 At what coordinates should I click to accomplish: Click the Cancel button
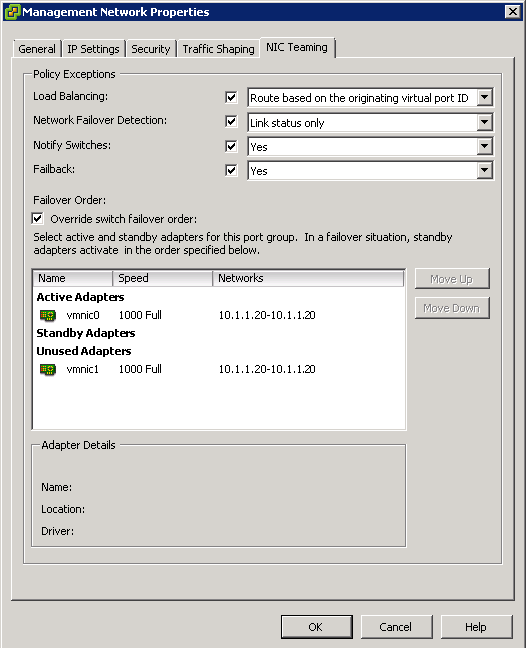pyautogui.click(x=397, y=627)
